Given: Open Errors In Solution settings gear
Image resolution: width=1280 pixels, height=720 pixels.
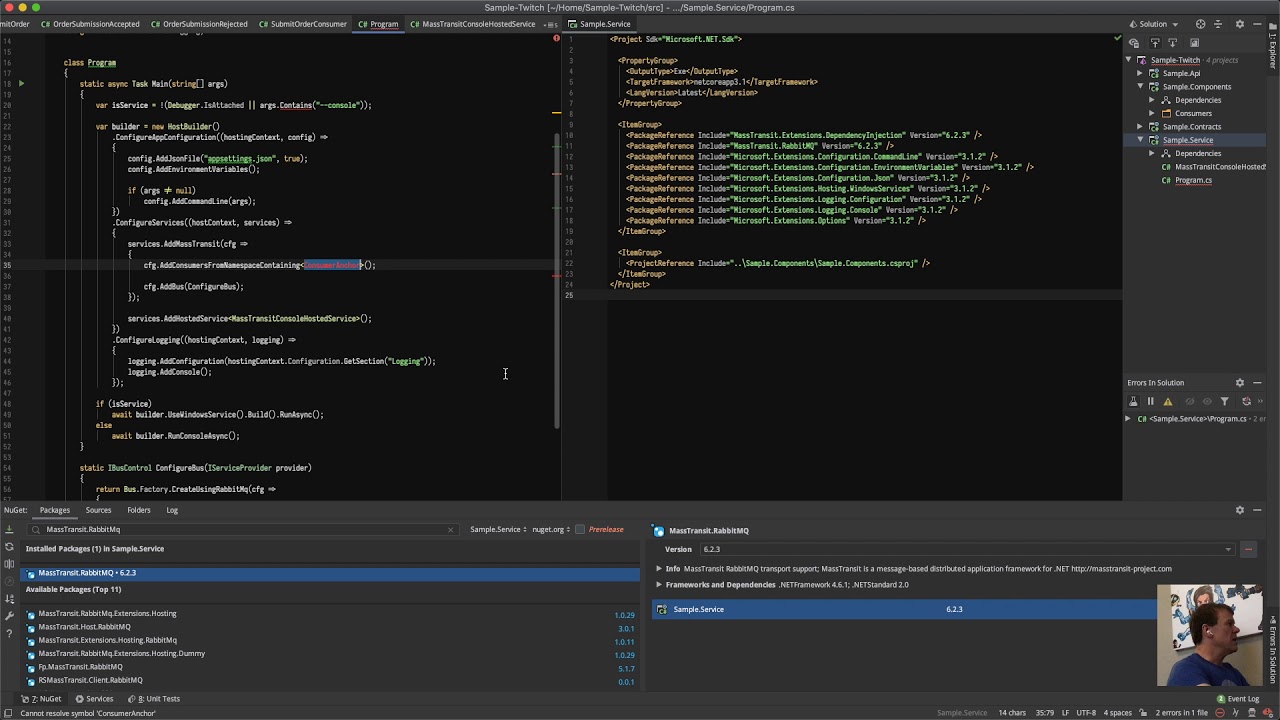Looking at the screenshot, I should (x=1240, y=383).
